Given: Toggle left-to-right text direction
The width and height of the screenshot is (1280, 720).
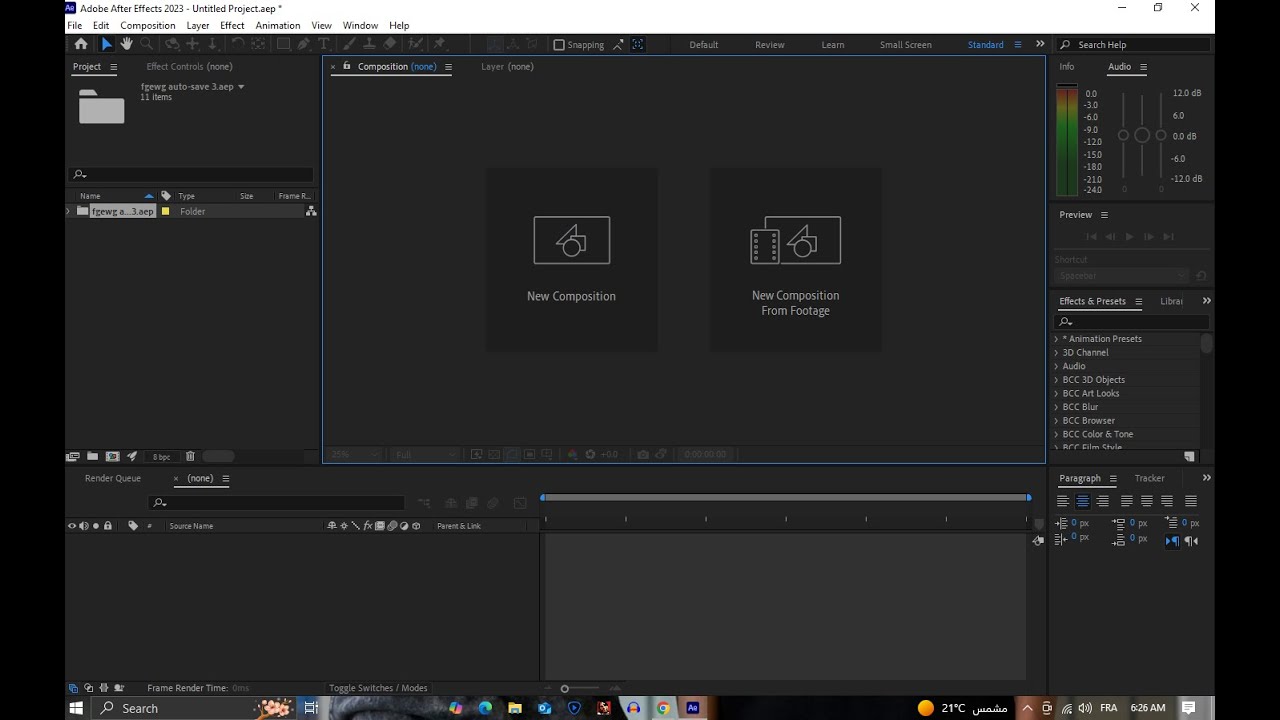Looking at the screenshot, I should tap(1172, 541).
